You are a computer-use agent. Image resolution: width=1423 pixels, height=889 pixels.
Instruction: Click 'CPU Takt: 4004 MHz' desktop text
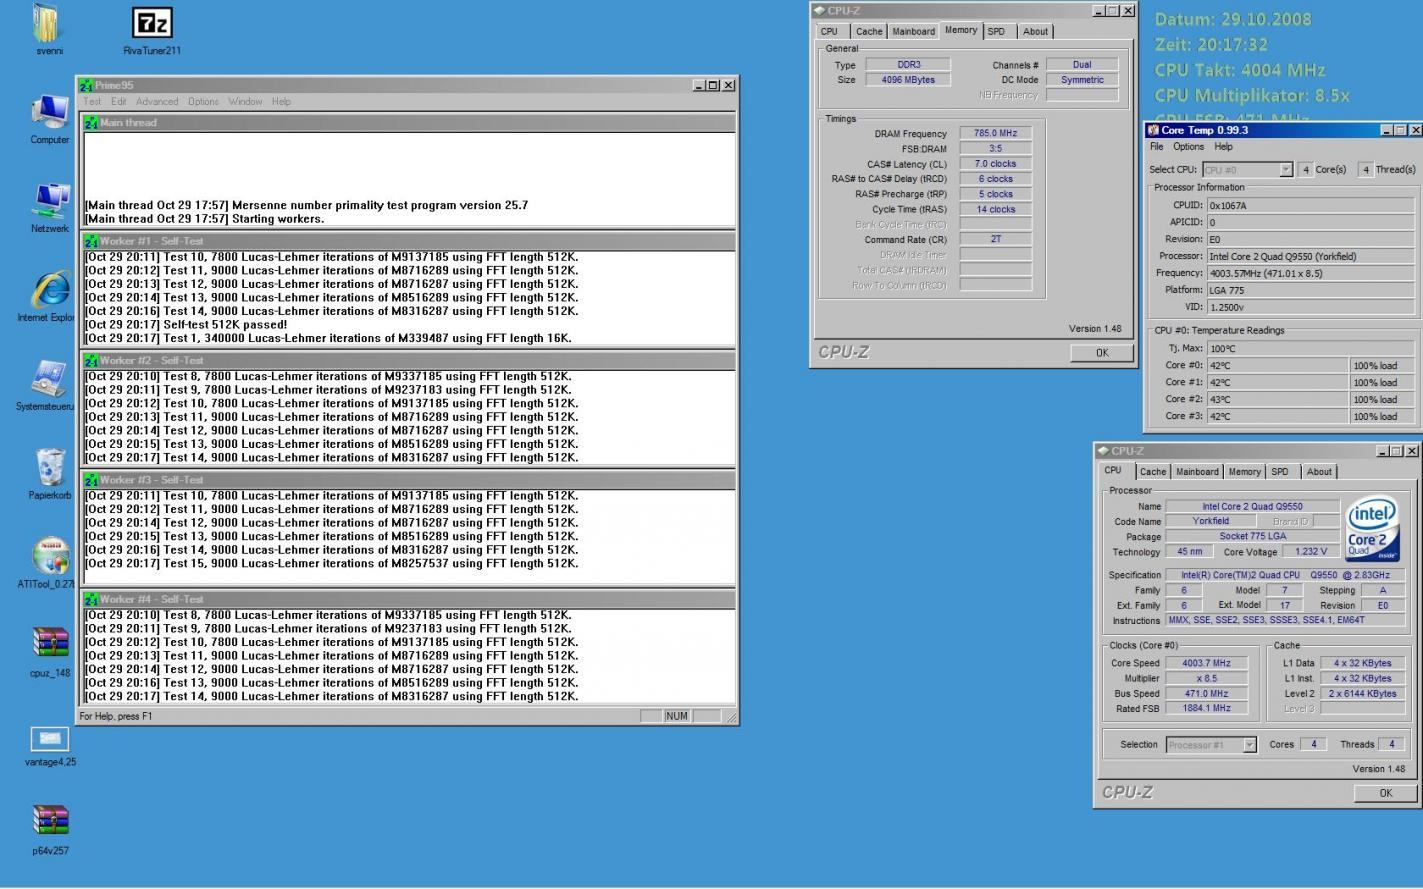coord(1240,70)
